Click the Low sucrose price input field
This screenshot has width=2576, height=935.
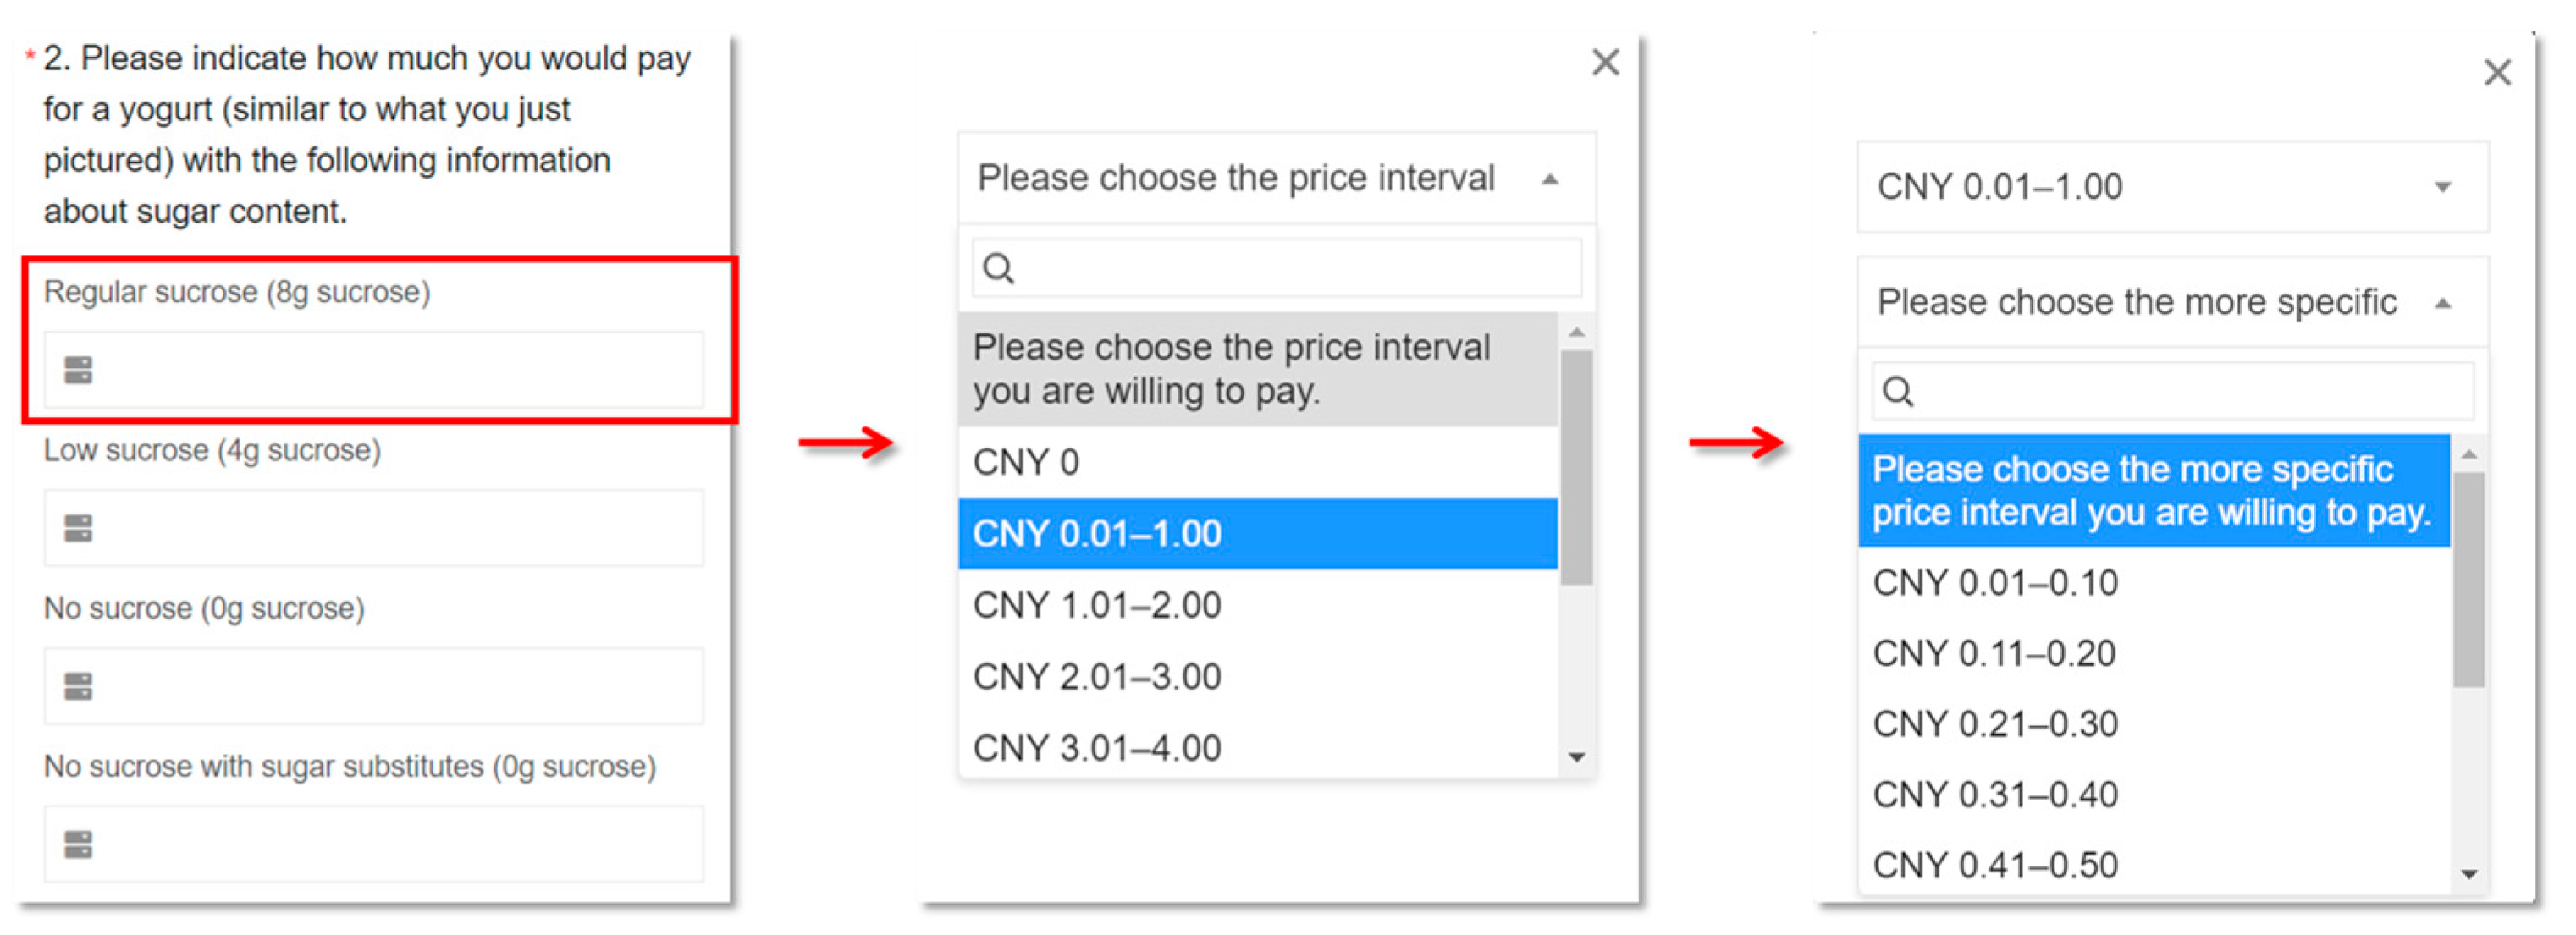390,528
